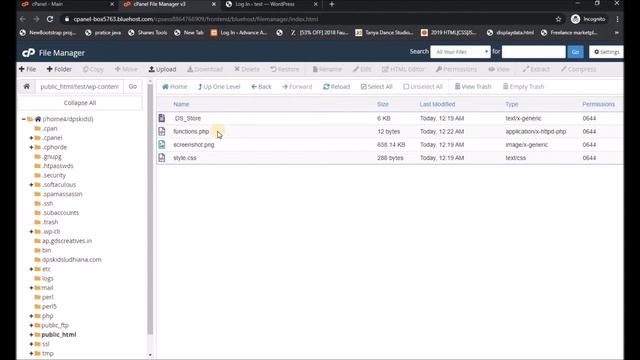Viewport: 640px width, 360px height.
Task: Go Forward in file navigation
Action: [x=297, y=87]
